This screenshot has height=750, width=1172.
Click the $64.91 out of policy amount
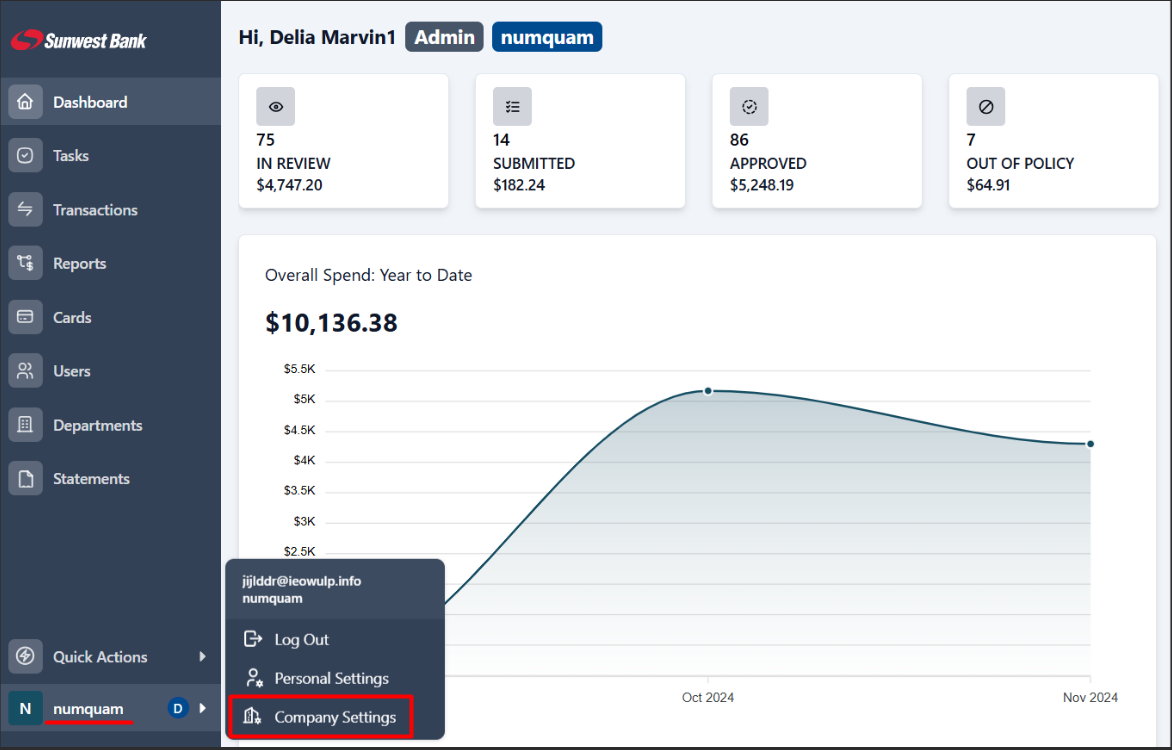988,185
